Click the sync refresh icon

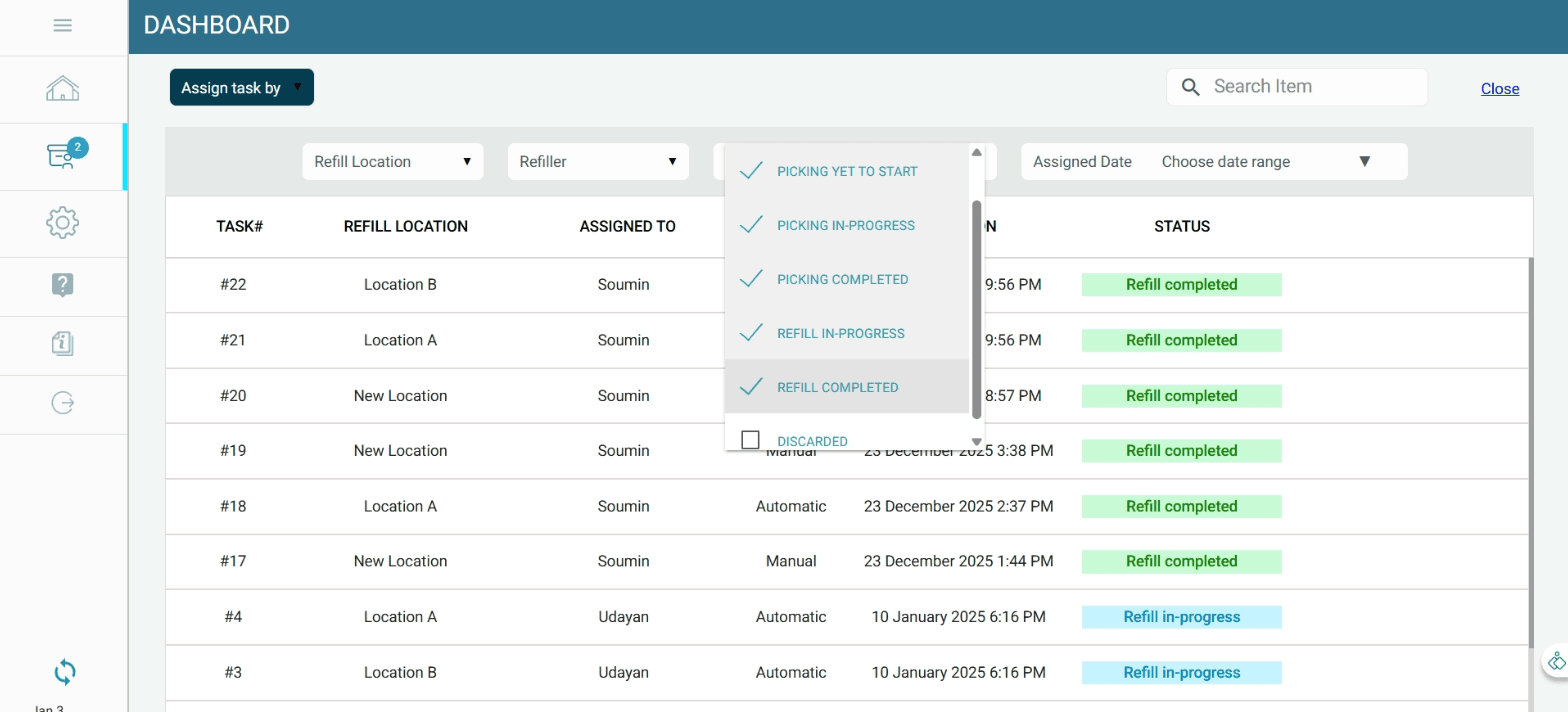tap(64, 672)
